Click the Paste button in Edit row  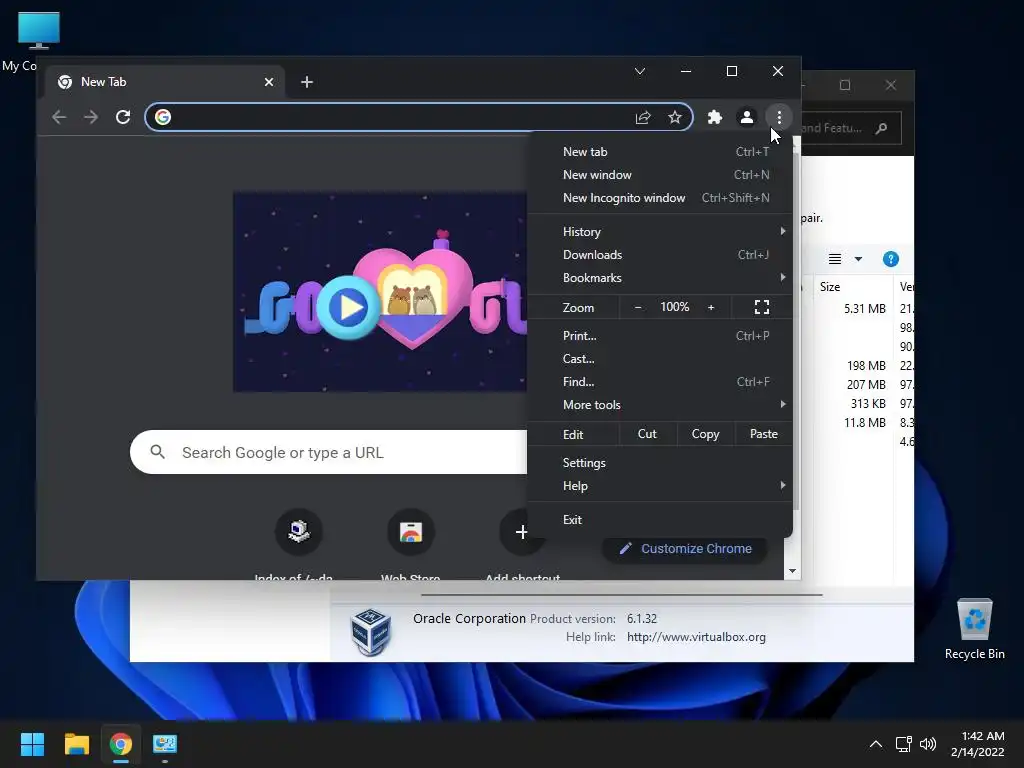click(x=763, y=434)
